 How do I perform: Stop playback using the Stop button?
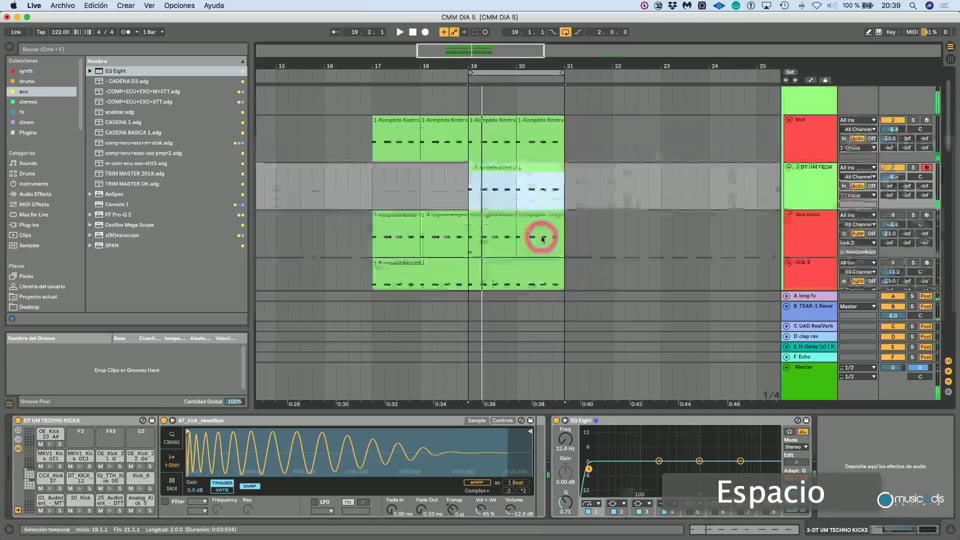point(413,32)
